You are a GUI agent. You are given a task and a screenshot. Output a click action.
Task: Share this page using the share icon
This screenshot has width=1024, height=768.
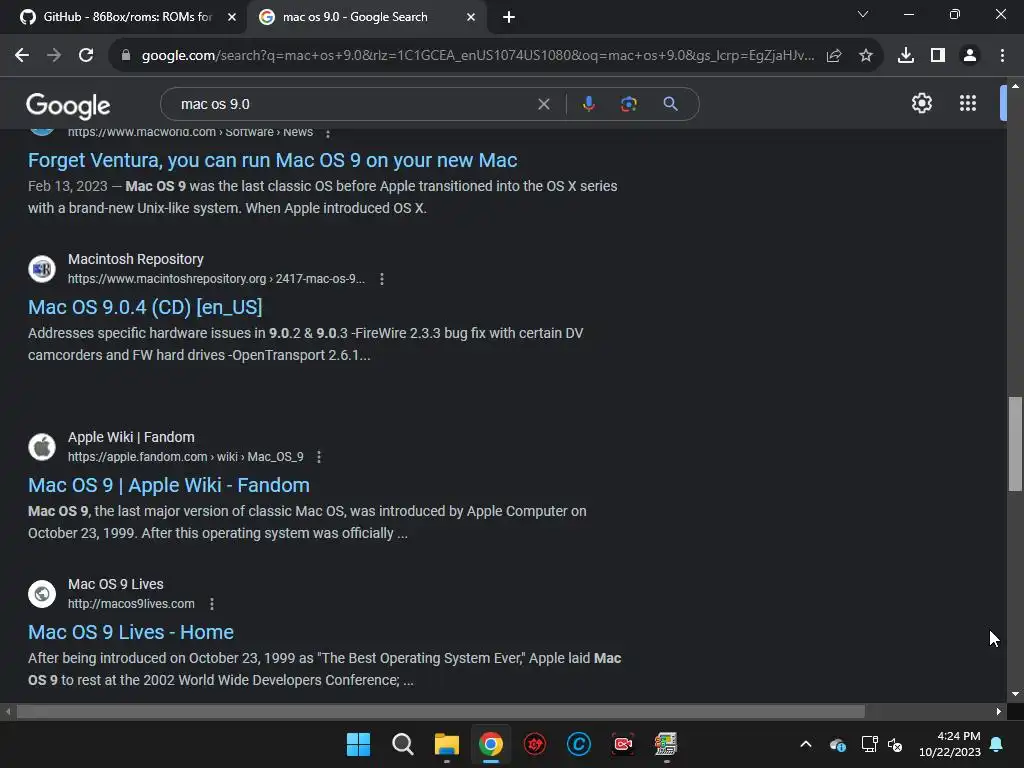[834, 56]
